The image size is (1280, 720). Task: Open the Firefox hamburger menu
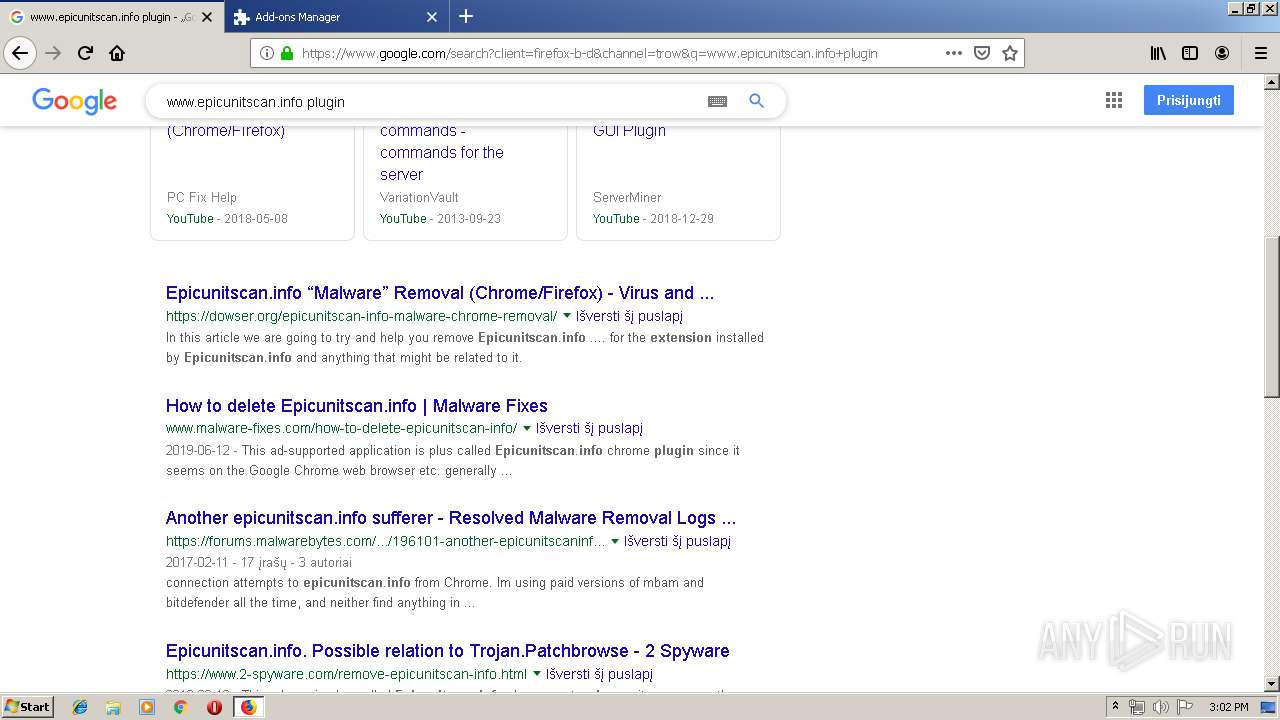click(x=1261, y=53)
